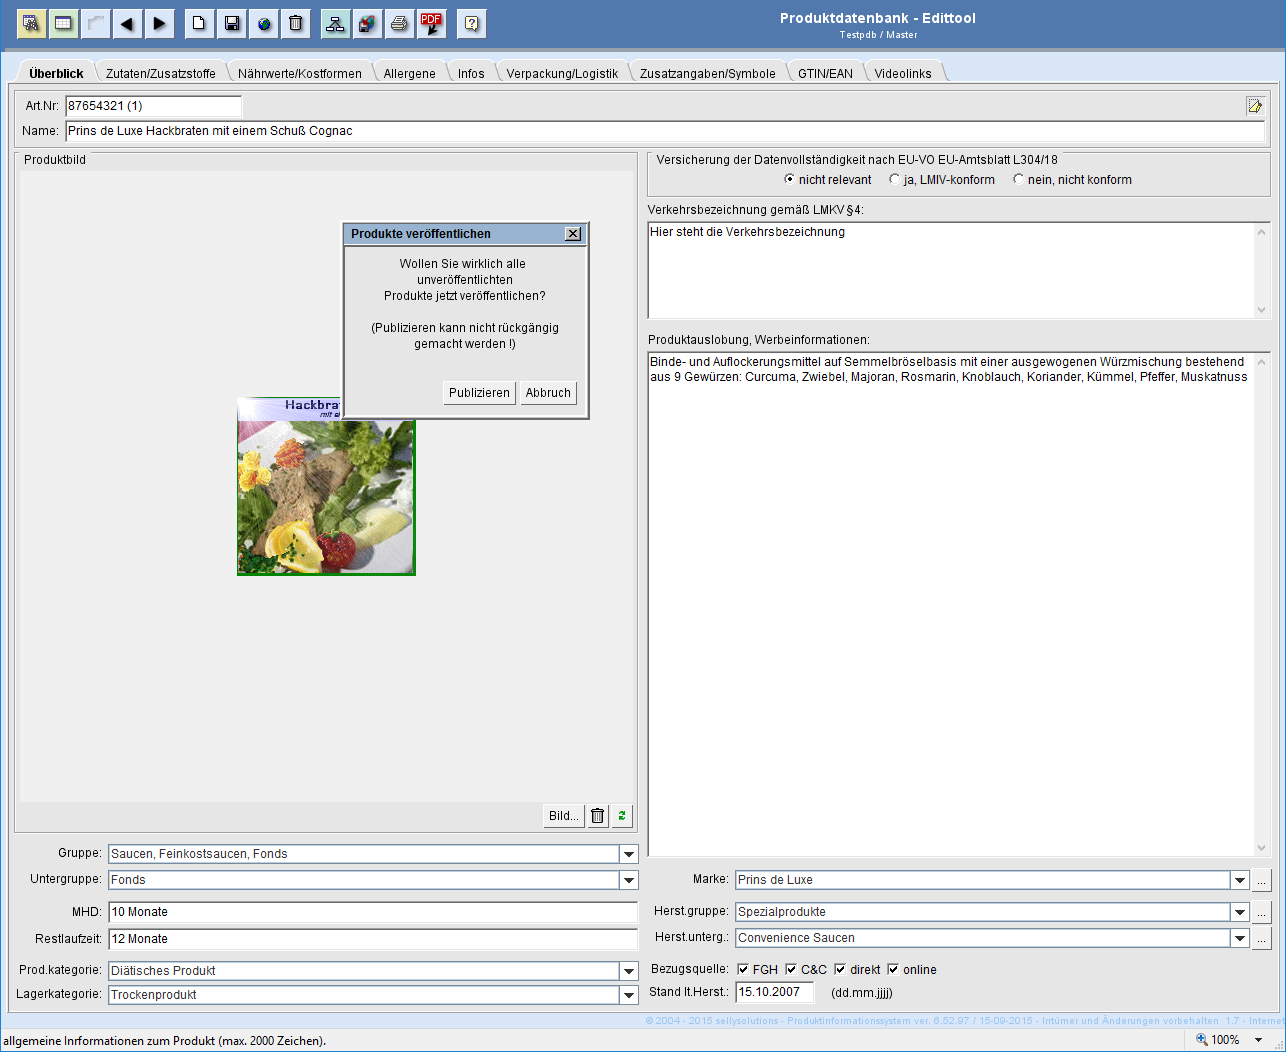Expand the Marke dropdown

pos(1240,880)
